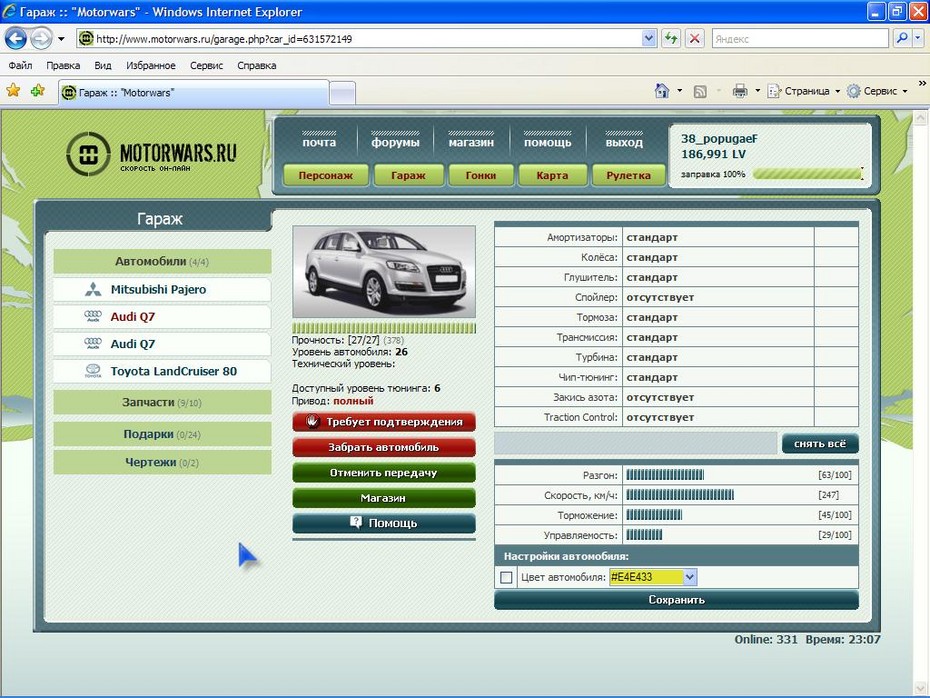Expand the Print dropdown arrow

coord(757,91)
